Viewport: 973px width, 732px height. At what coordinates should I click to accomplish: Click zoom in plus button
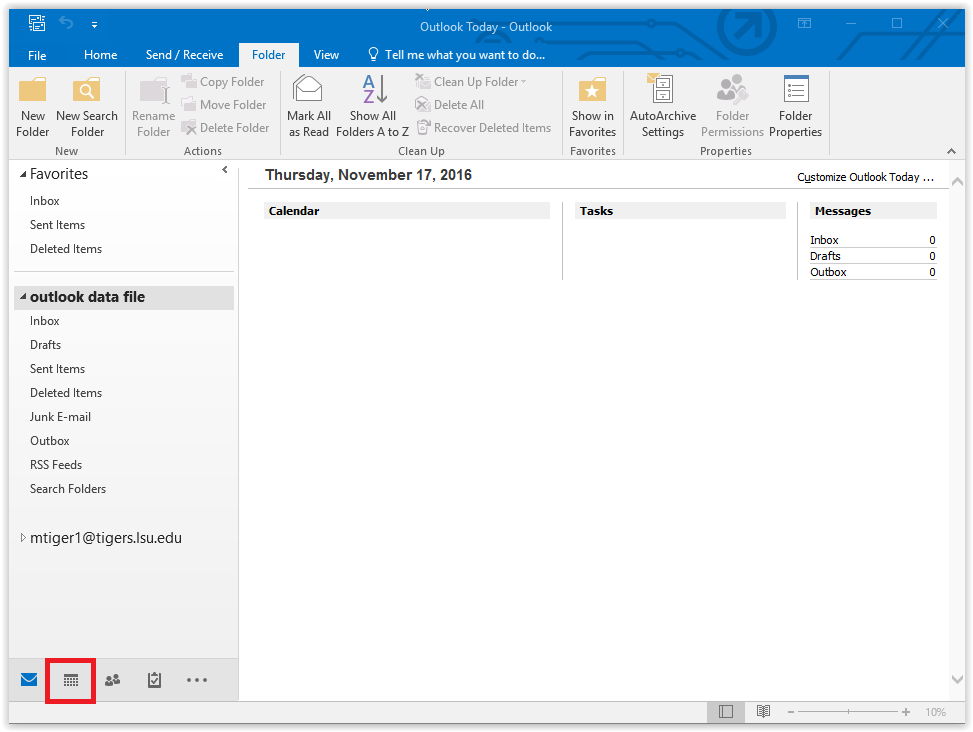pyautogui.click(x=906, y=712)
